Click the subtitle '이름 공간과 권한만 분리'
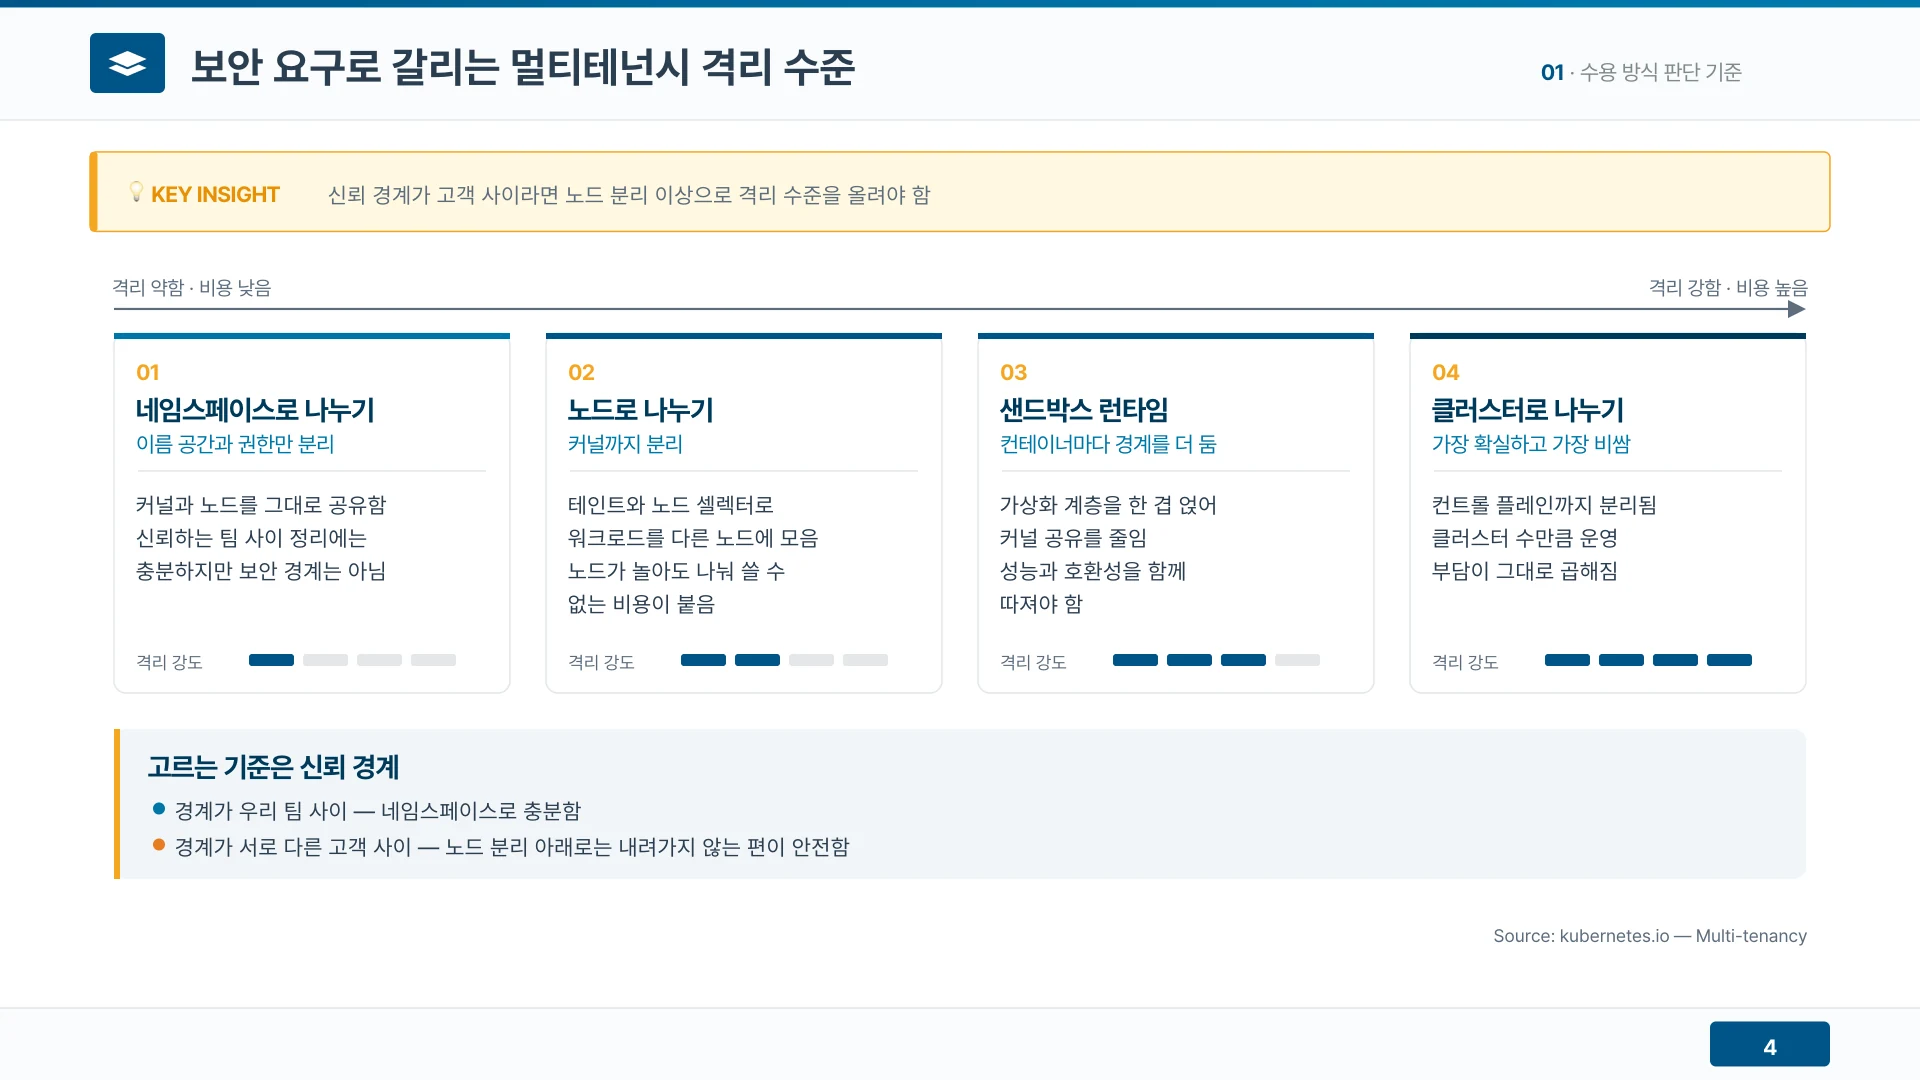The width and height of the screenshot is (1920, 1080). click(x=235, y=443)
